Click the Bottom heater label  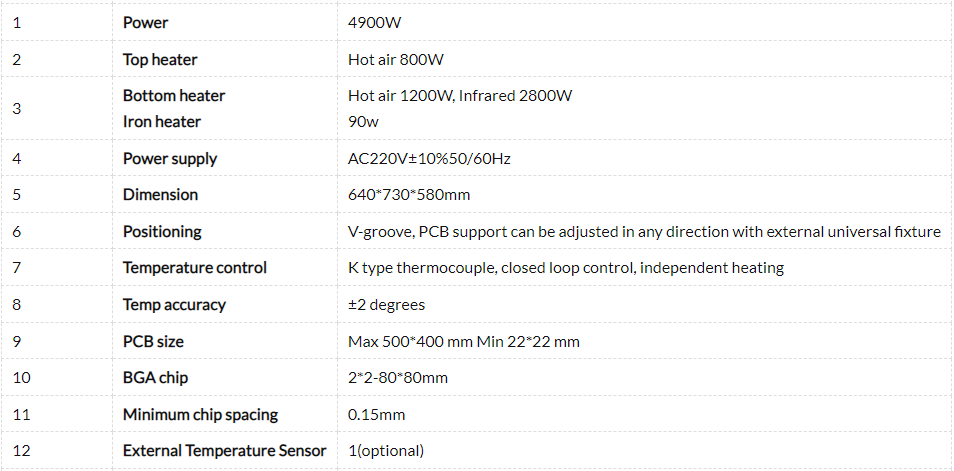tap(174, 96)
